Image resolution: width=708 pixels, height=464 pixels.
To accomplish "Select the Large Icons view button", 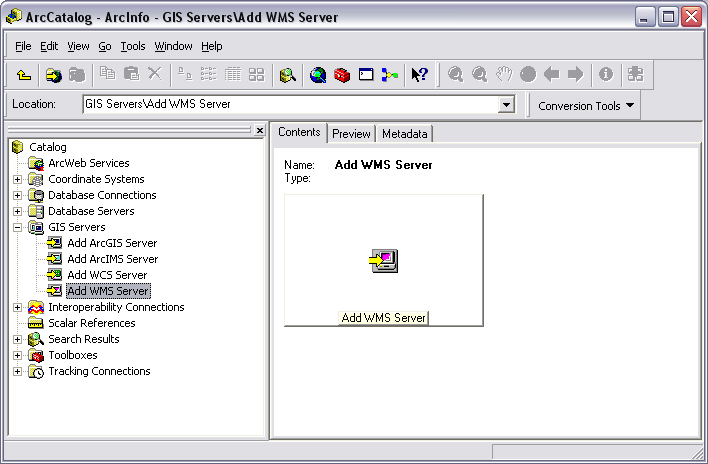I will point(185,74).
